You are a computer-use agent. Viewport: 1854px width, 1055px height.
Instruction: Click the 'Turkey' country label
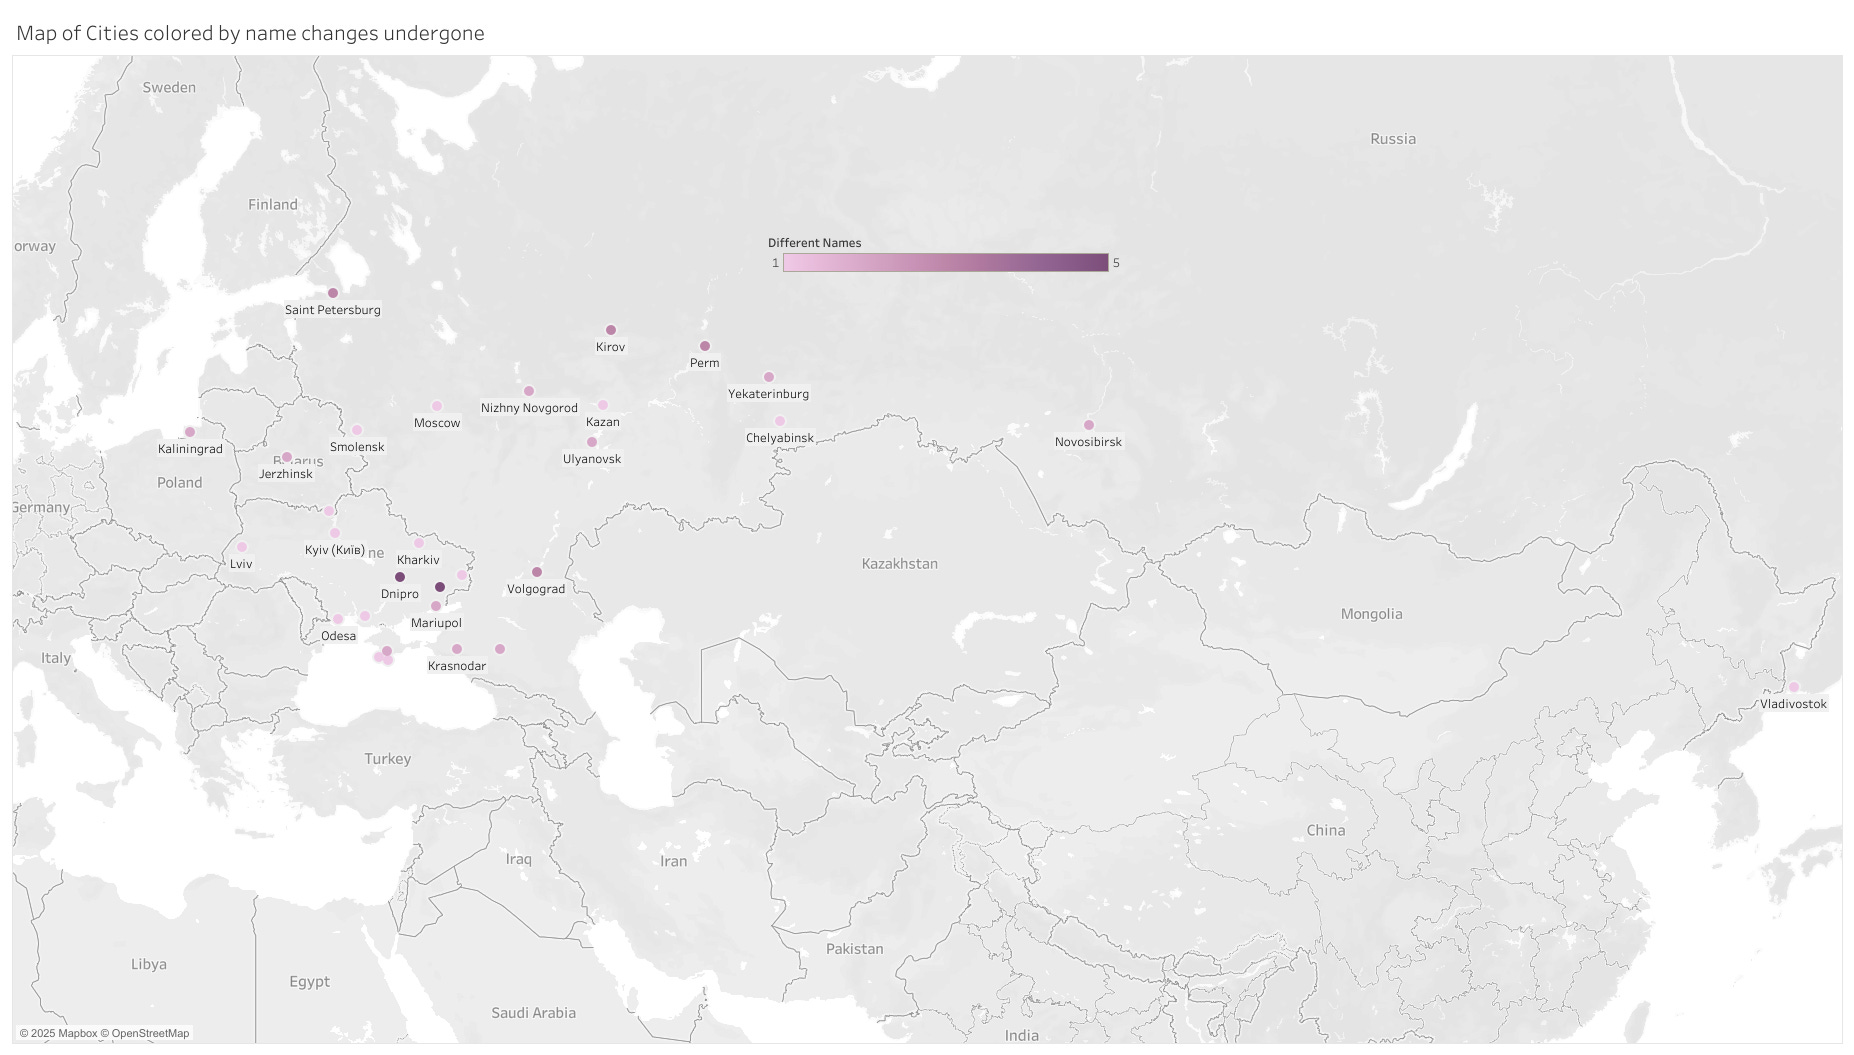click(x=388, y=759)
